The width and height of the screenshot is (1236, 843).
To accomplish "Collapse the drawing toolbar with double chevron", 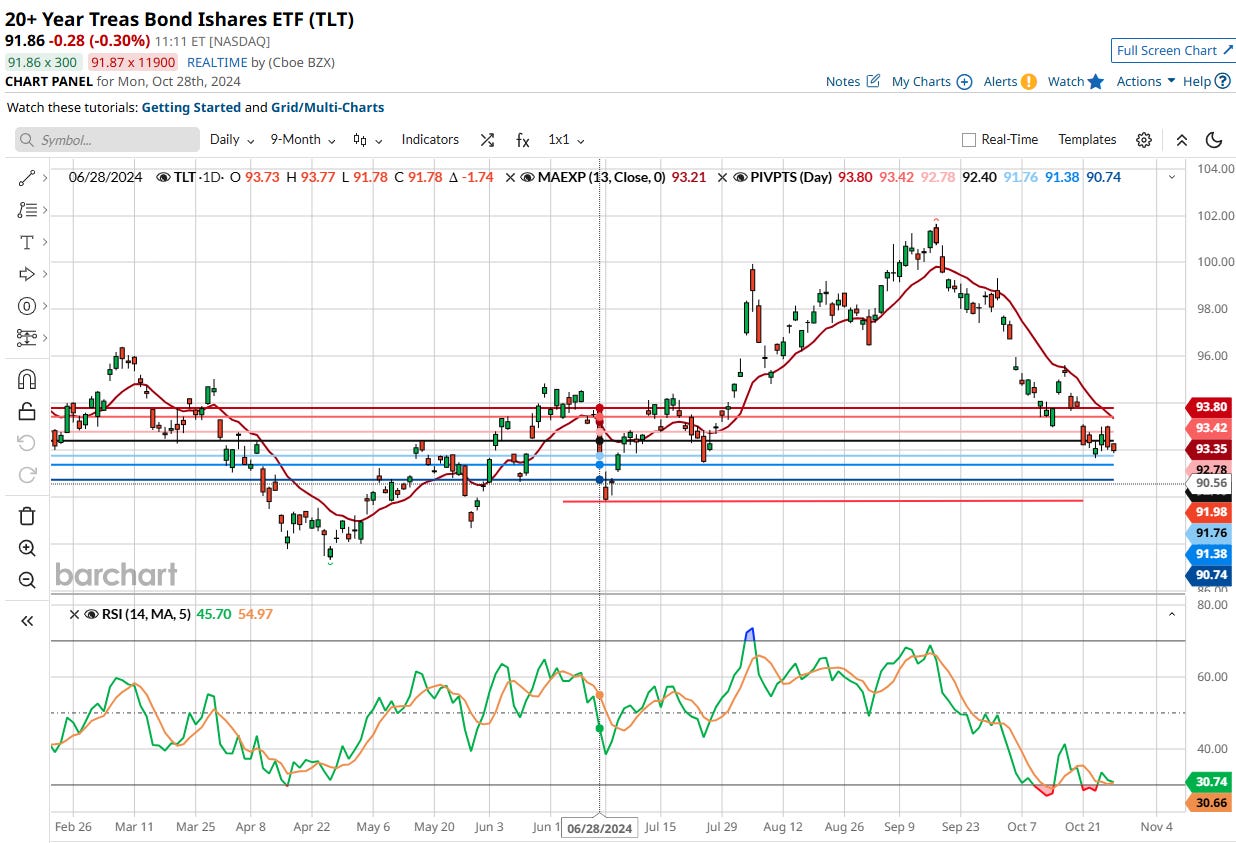I will (x=27, y=621).
